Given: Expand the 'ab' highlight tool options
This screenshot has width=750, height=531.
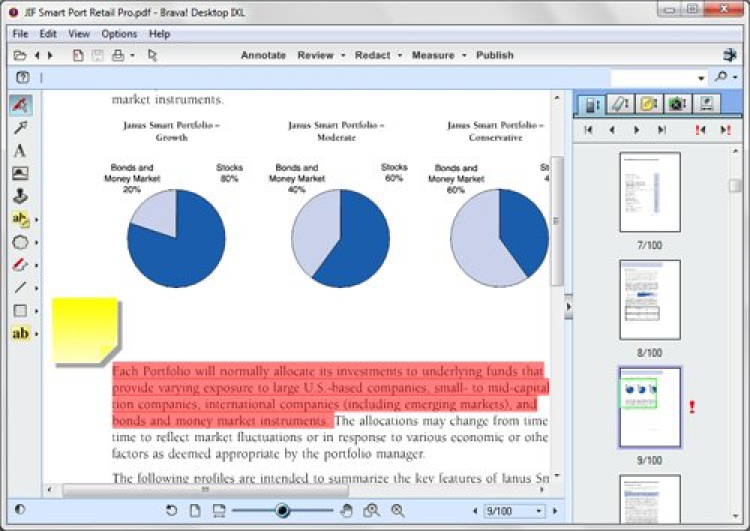Looking at the screenshot, I should (x=36, y=334).
